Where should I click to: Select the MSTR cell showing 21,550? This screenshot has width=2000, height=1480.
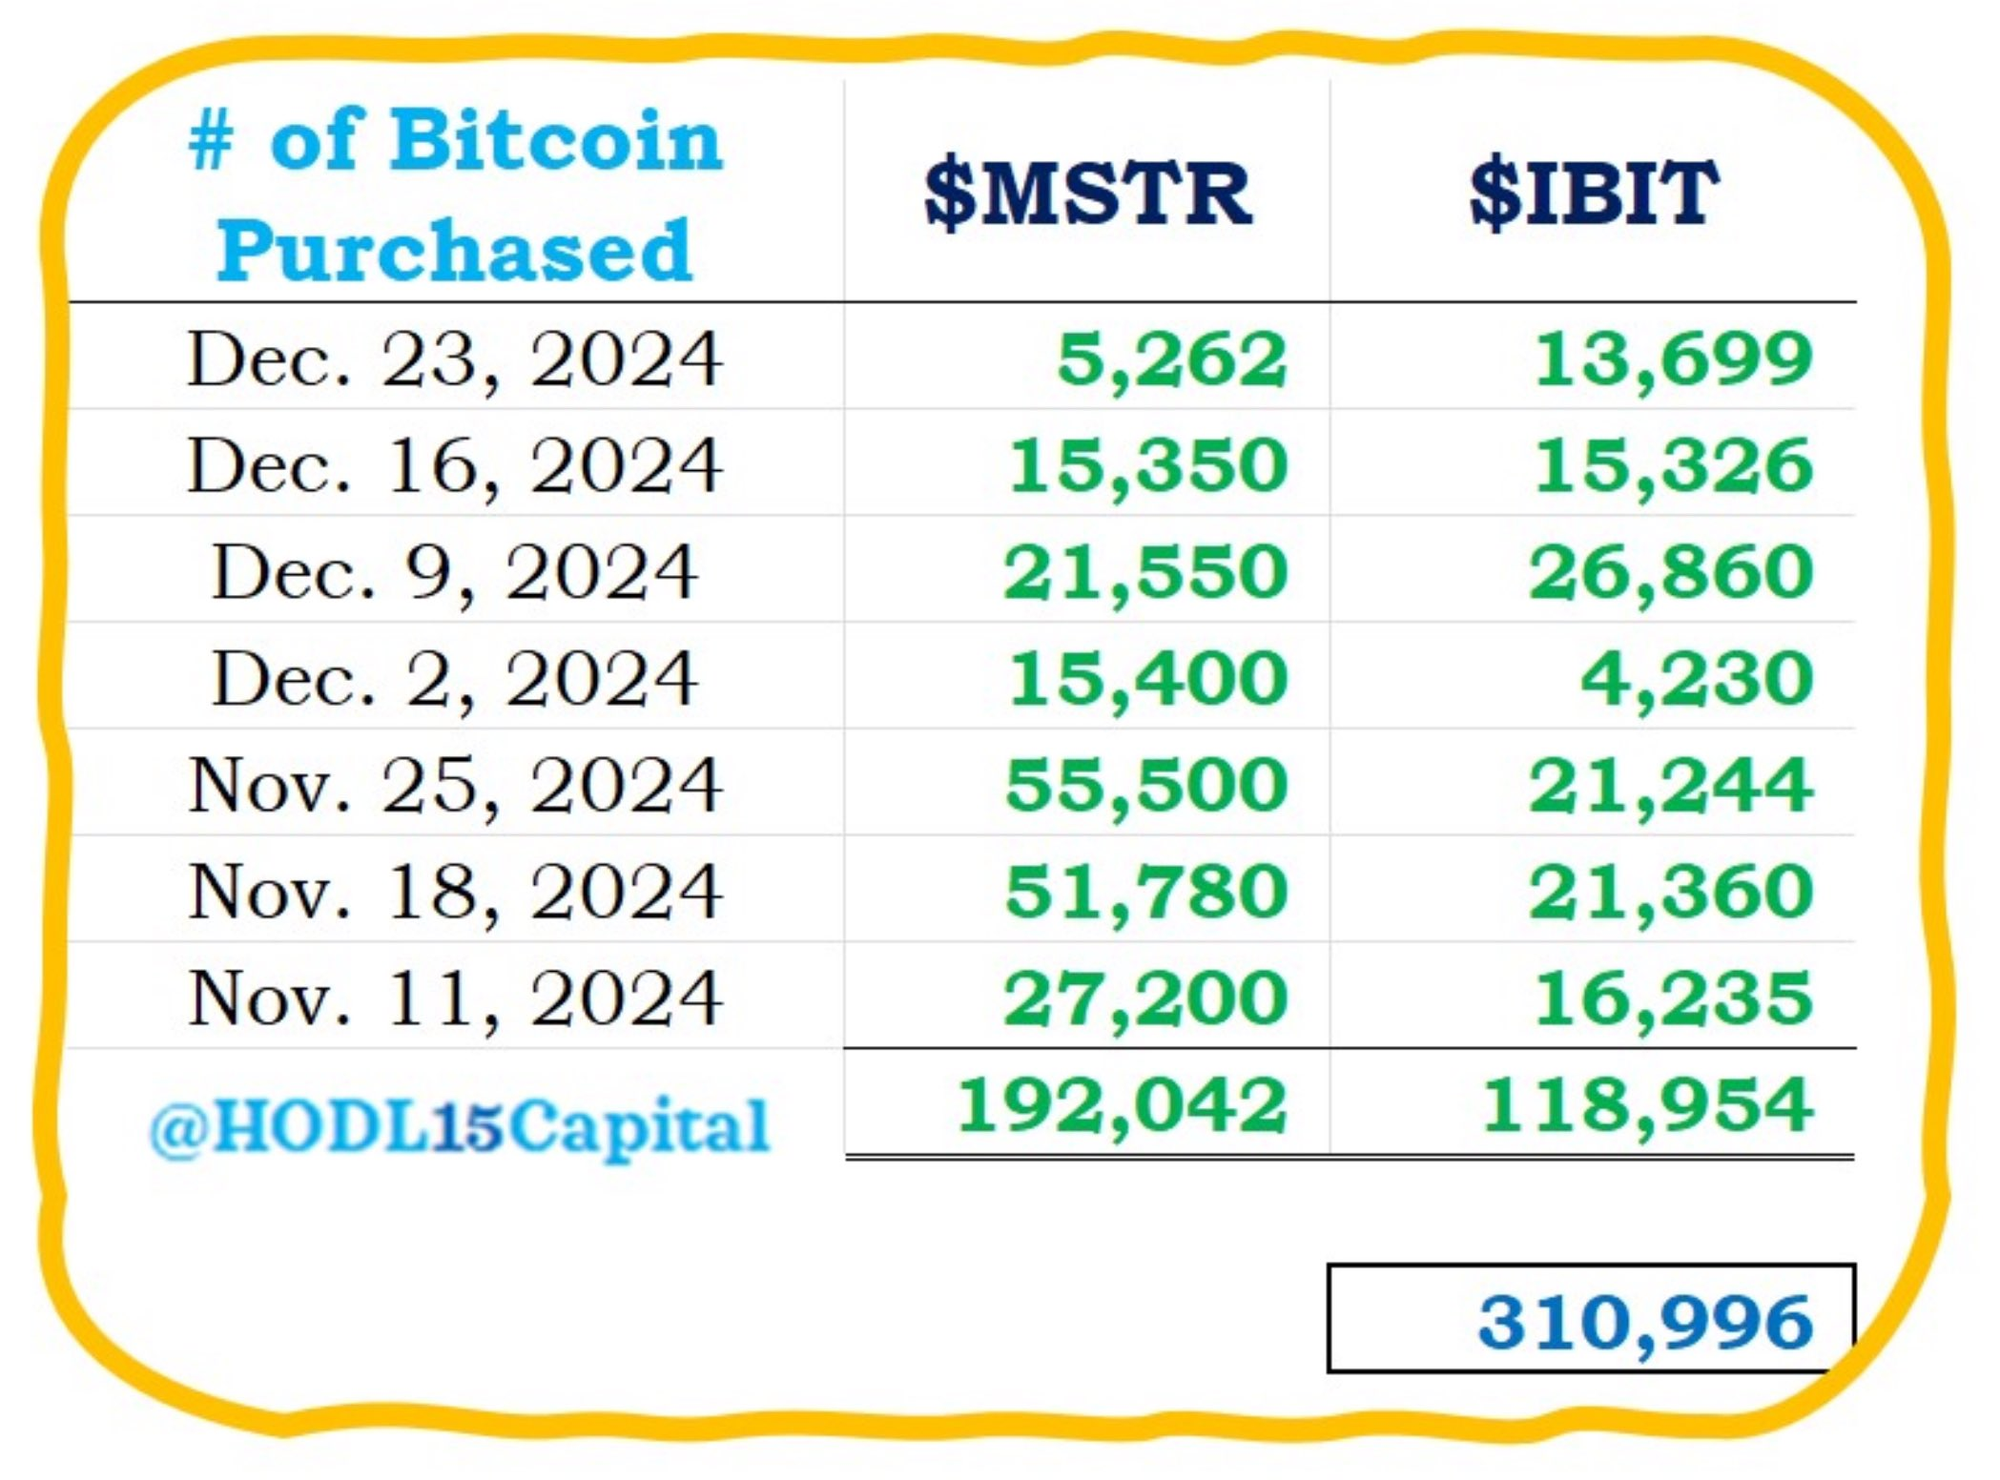click(x=1146, y=573)
